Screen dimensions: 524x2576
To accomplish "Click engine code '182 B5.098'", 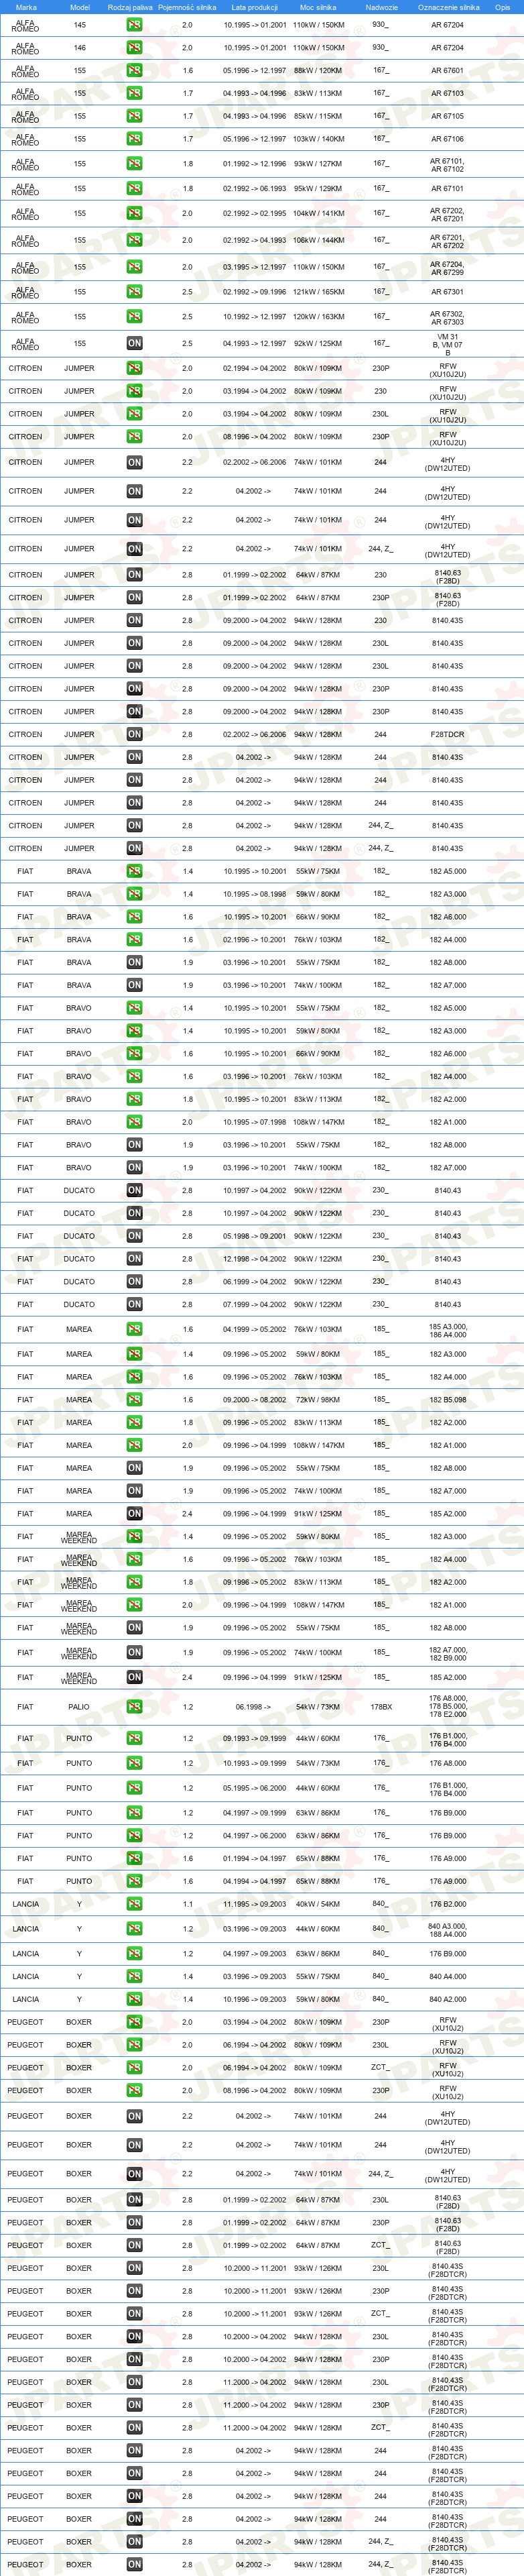I will tap(447, 1400).
